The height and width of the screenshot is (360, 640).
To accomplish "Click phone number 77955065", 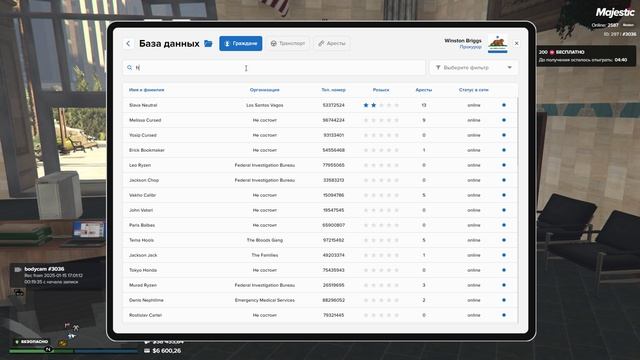I will click(x=333, y=165).
